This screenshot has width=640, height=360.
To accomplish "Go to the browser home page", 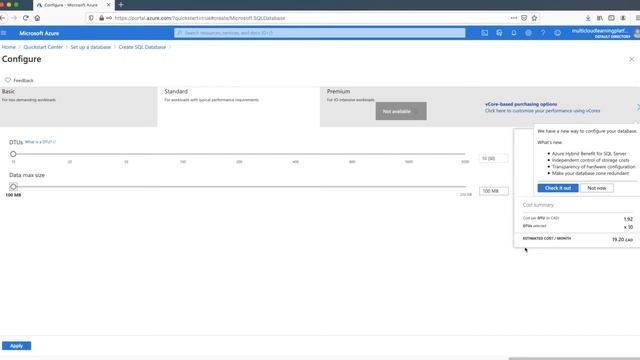I will (x=37, y=18).
